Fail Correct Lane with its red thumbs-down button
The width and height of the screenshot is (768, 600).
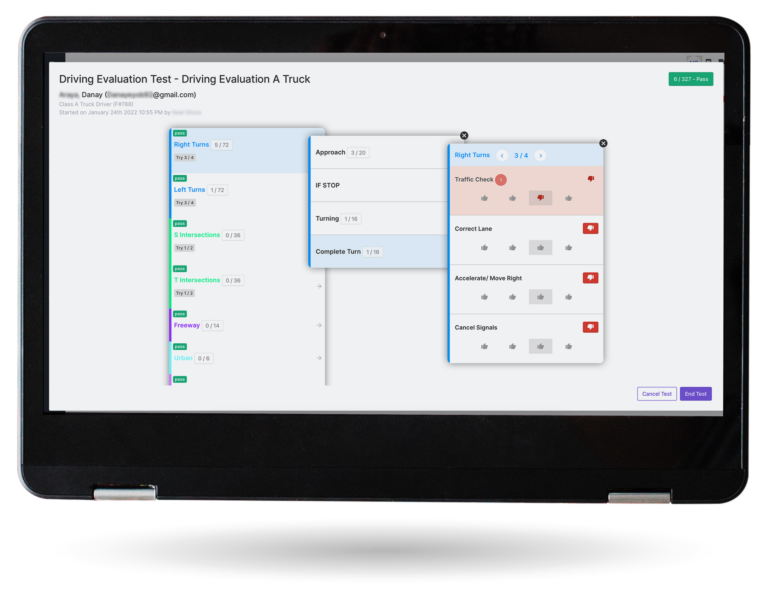click(591, 228)
